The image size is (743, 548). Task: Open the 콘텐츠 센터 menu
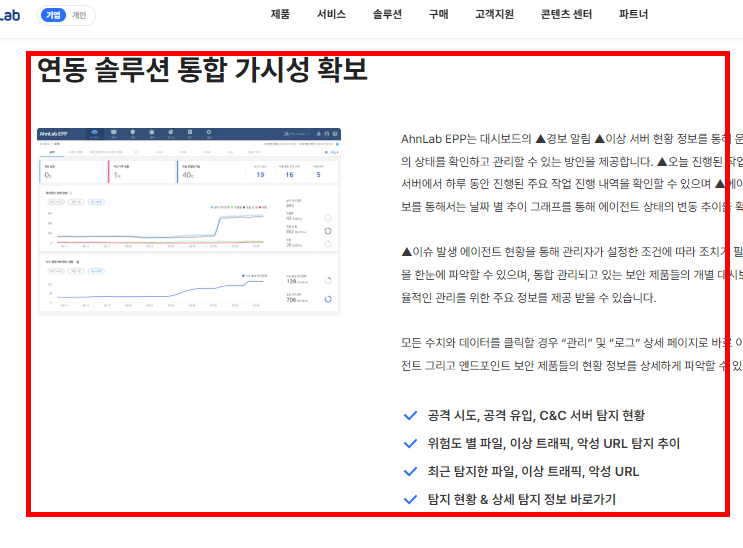click(x=566, y=14)
